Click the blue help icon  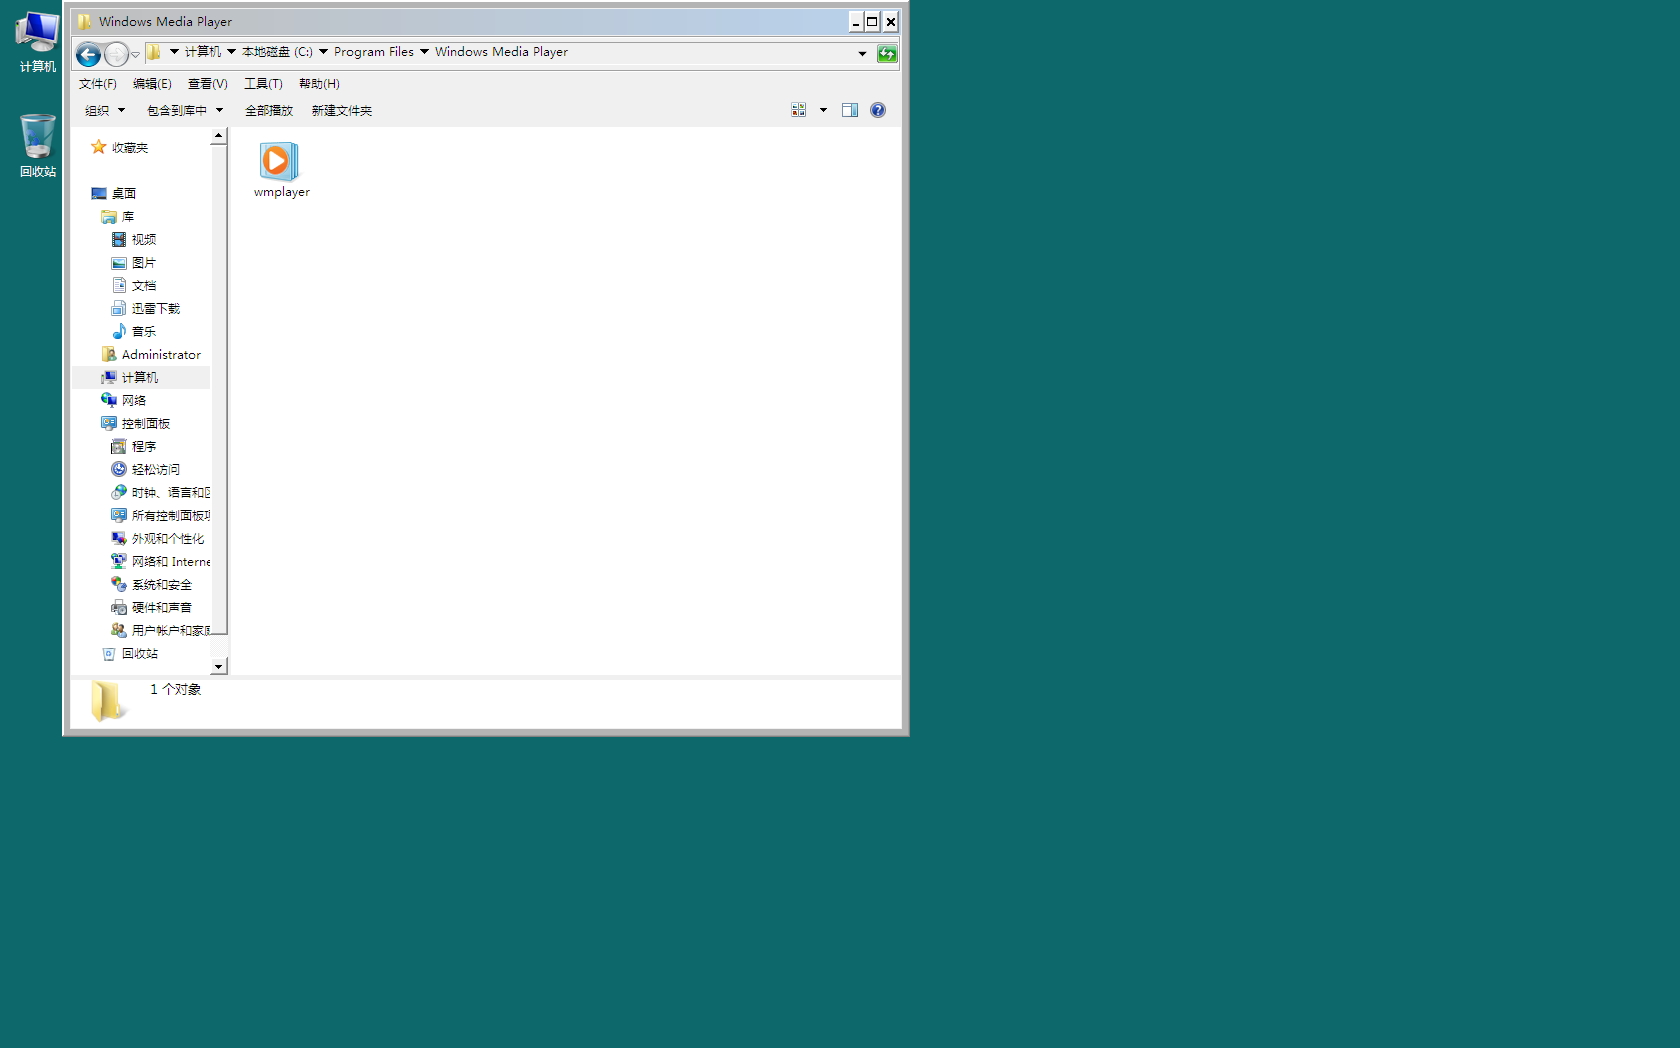(878, 110)
